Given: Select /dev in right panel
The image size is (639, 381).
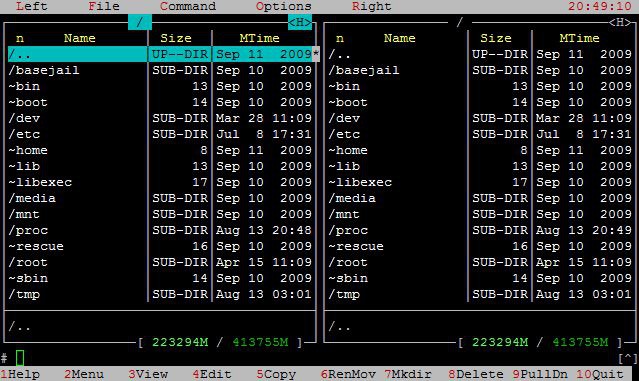Looking at the screenshot, I should pyautogui.click(x=480, y=118).
